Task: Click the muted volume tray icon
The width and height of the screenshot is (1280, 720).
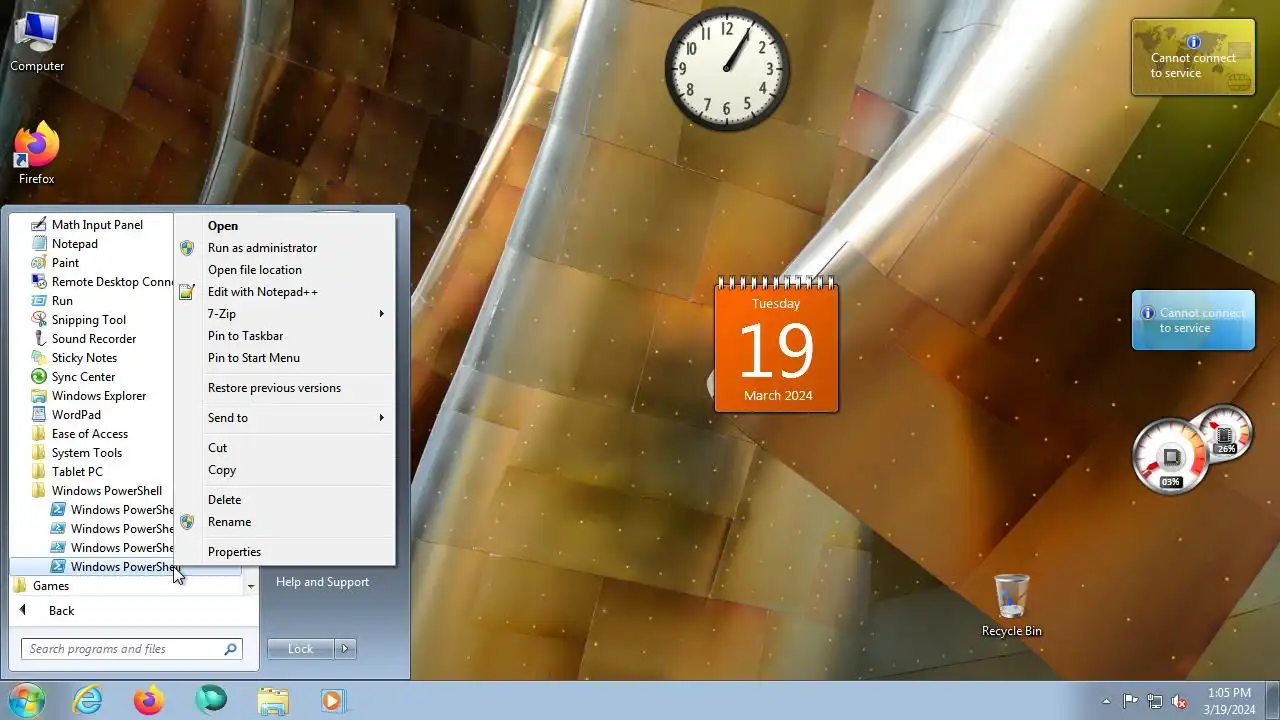Action: (1180, 701)
